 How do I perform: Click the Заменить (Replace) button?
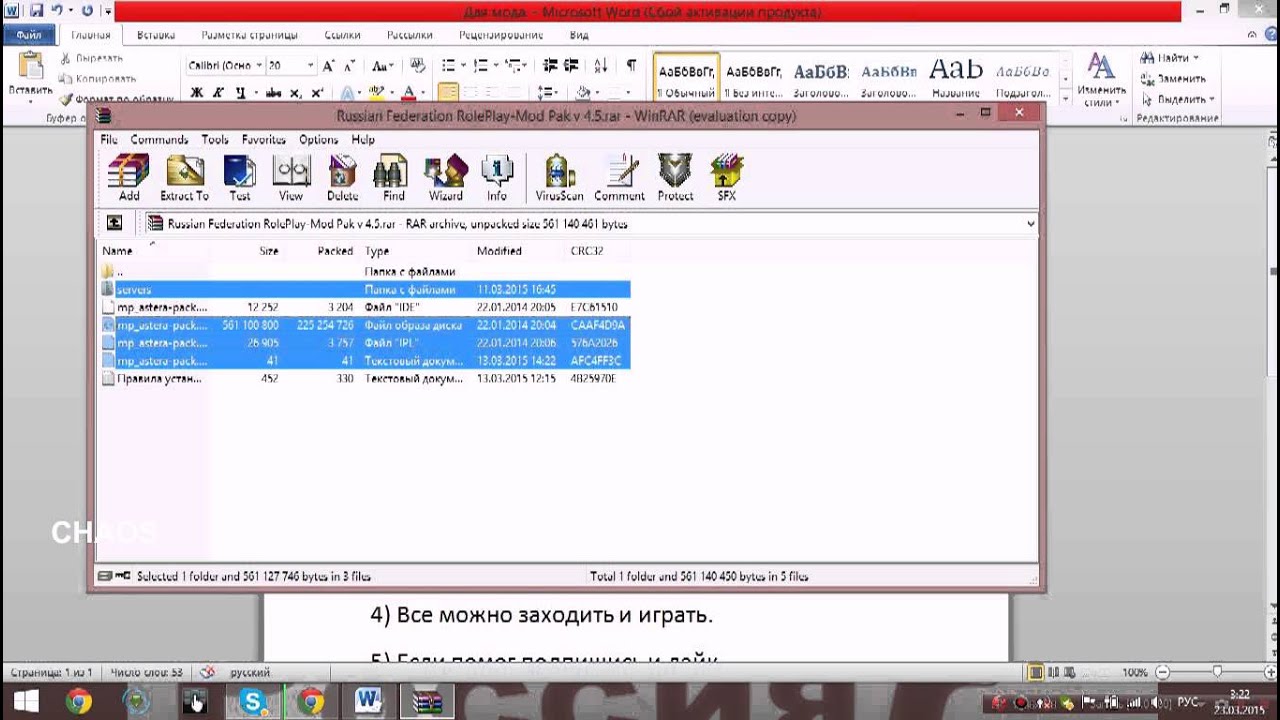pos(1173,79)
